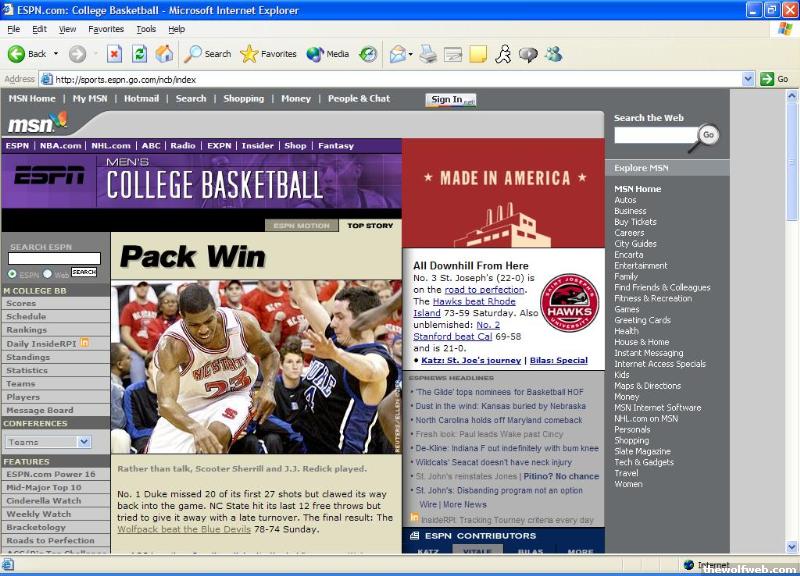Select the ESPN search radio button
This screenshot has height=576, width=800.
[x=12, y=274]
